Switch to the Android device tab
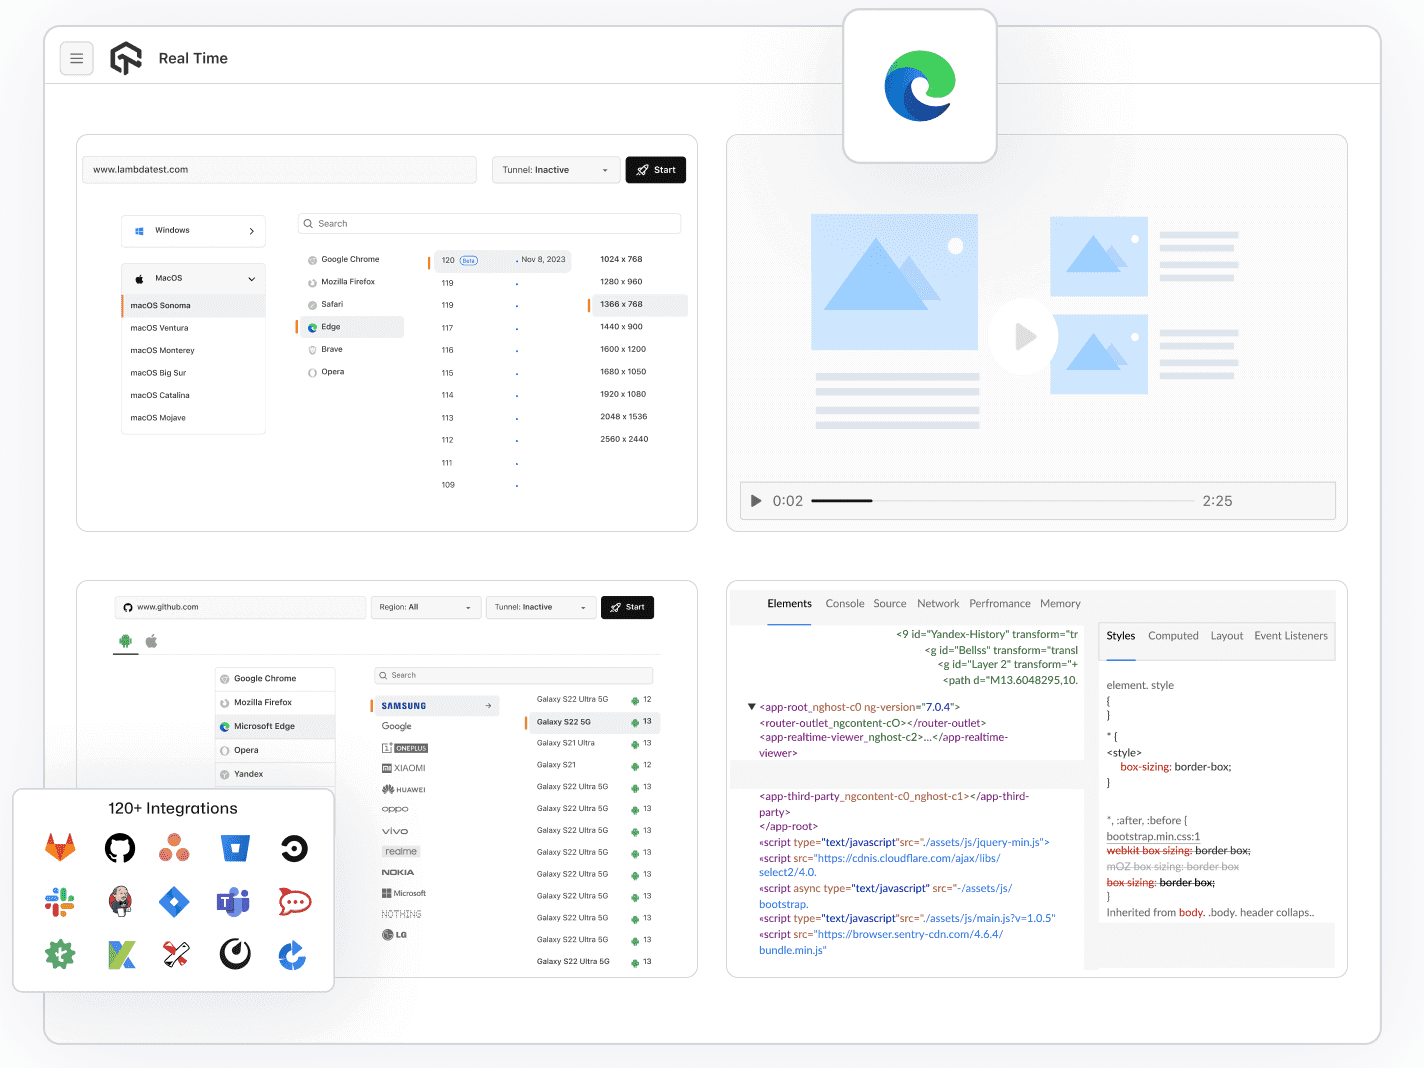This screenshot has height=1068, width=1424. 125,642
